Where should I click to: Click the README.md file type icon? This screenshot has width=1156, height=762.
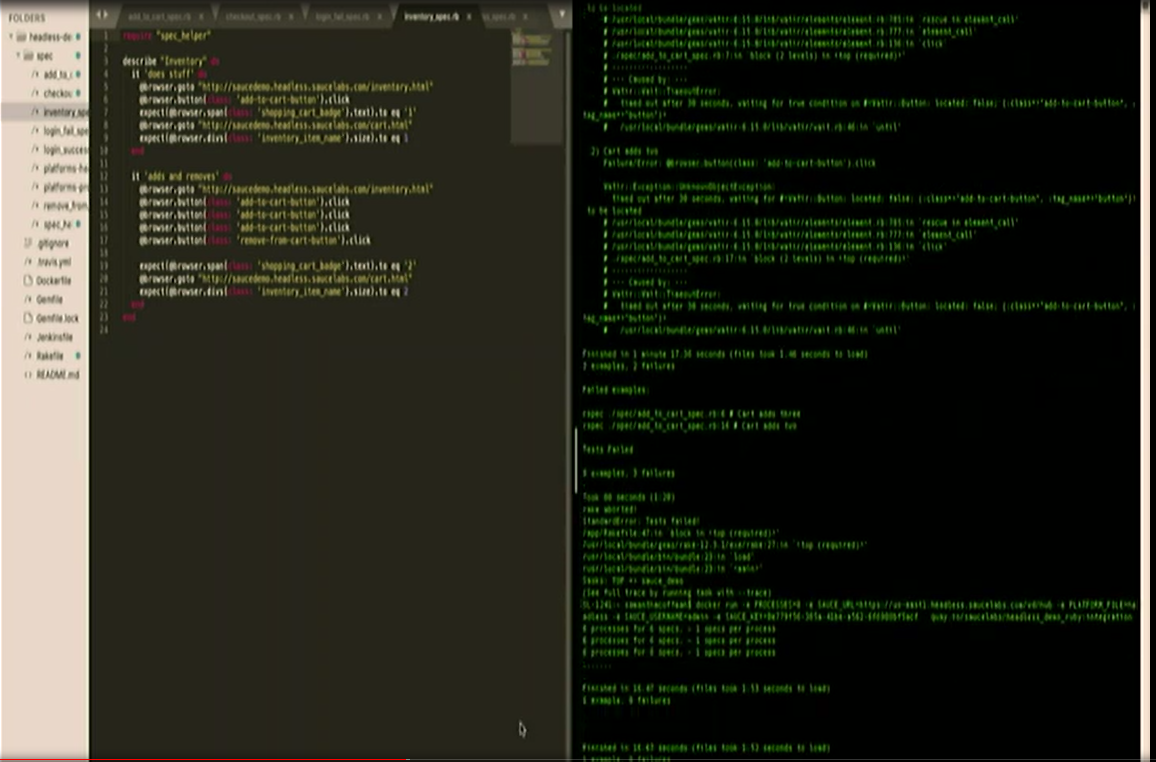(29, 375)
